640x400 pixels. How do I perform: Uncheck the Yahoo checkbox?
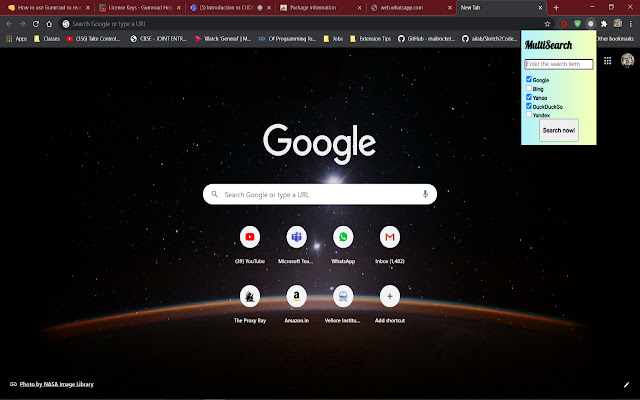pos(529,97)
